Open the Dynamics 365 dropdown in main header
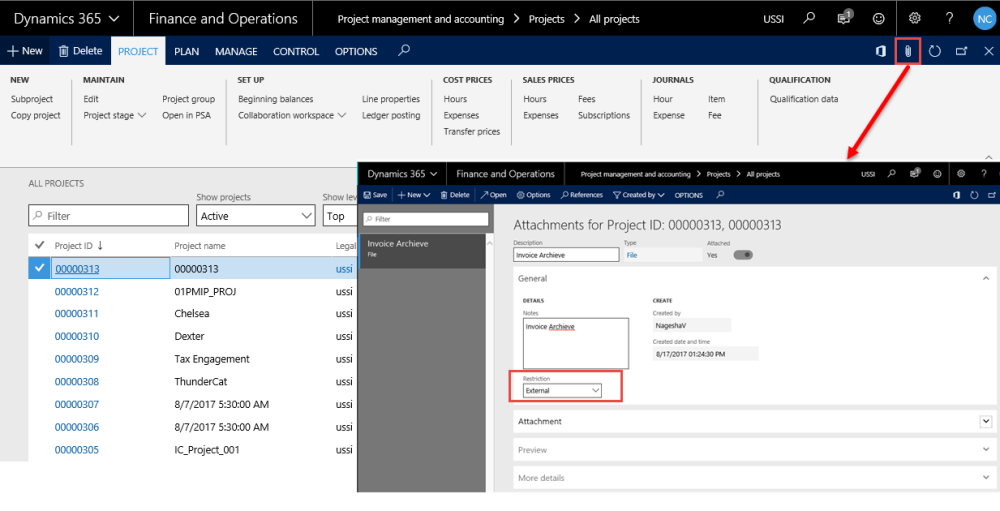The height and width of the screenshot is (511, 1000). tap(66, 19)
